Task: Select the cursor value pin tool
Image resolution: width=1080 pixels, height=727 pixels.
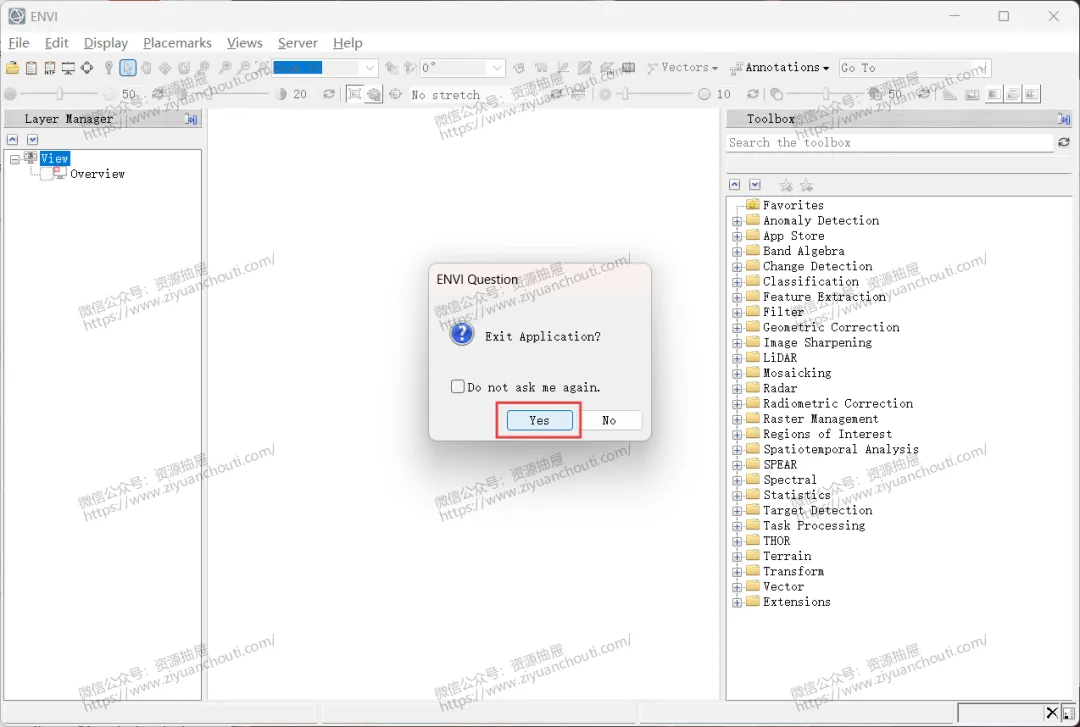Action: point(108,68)
